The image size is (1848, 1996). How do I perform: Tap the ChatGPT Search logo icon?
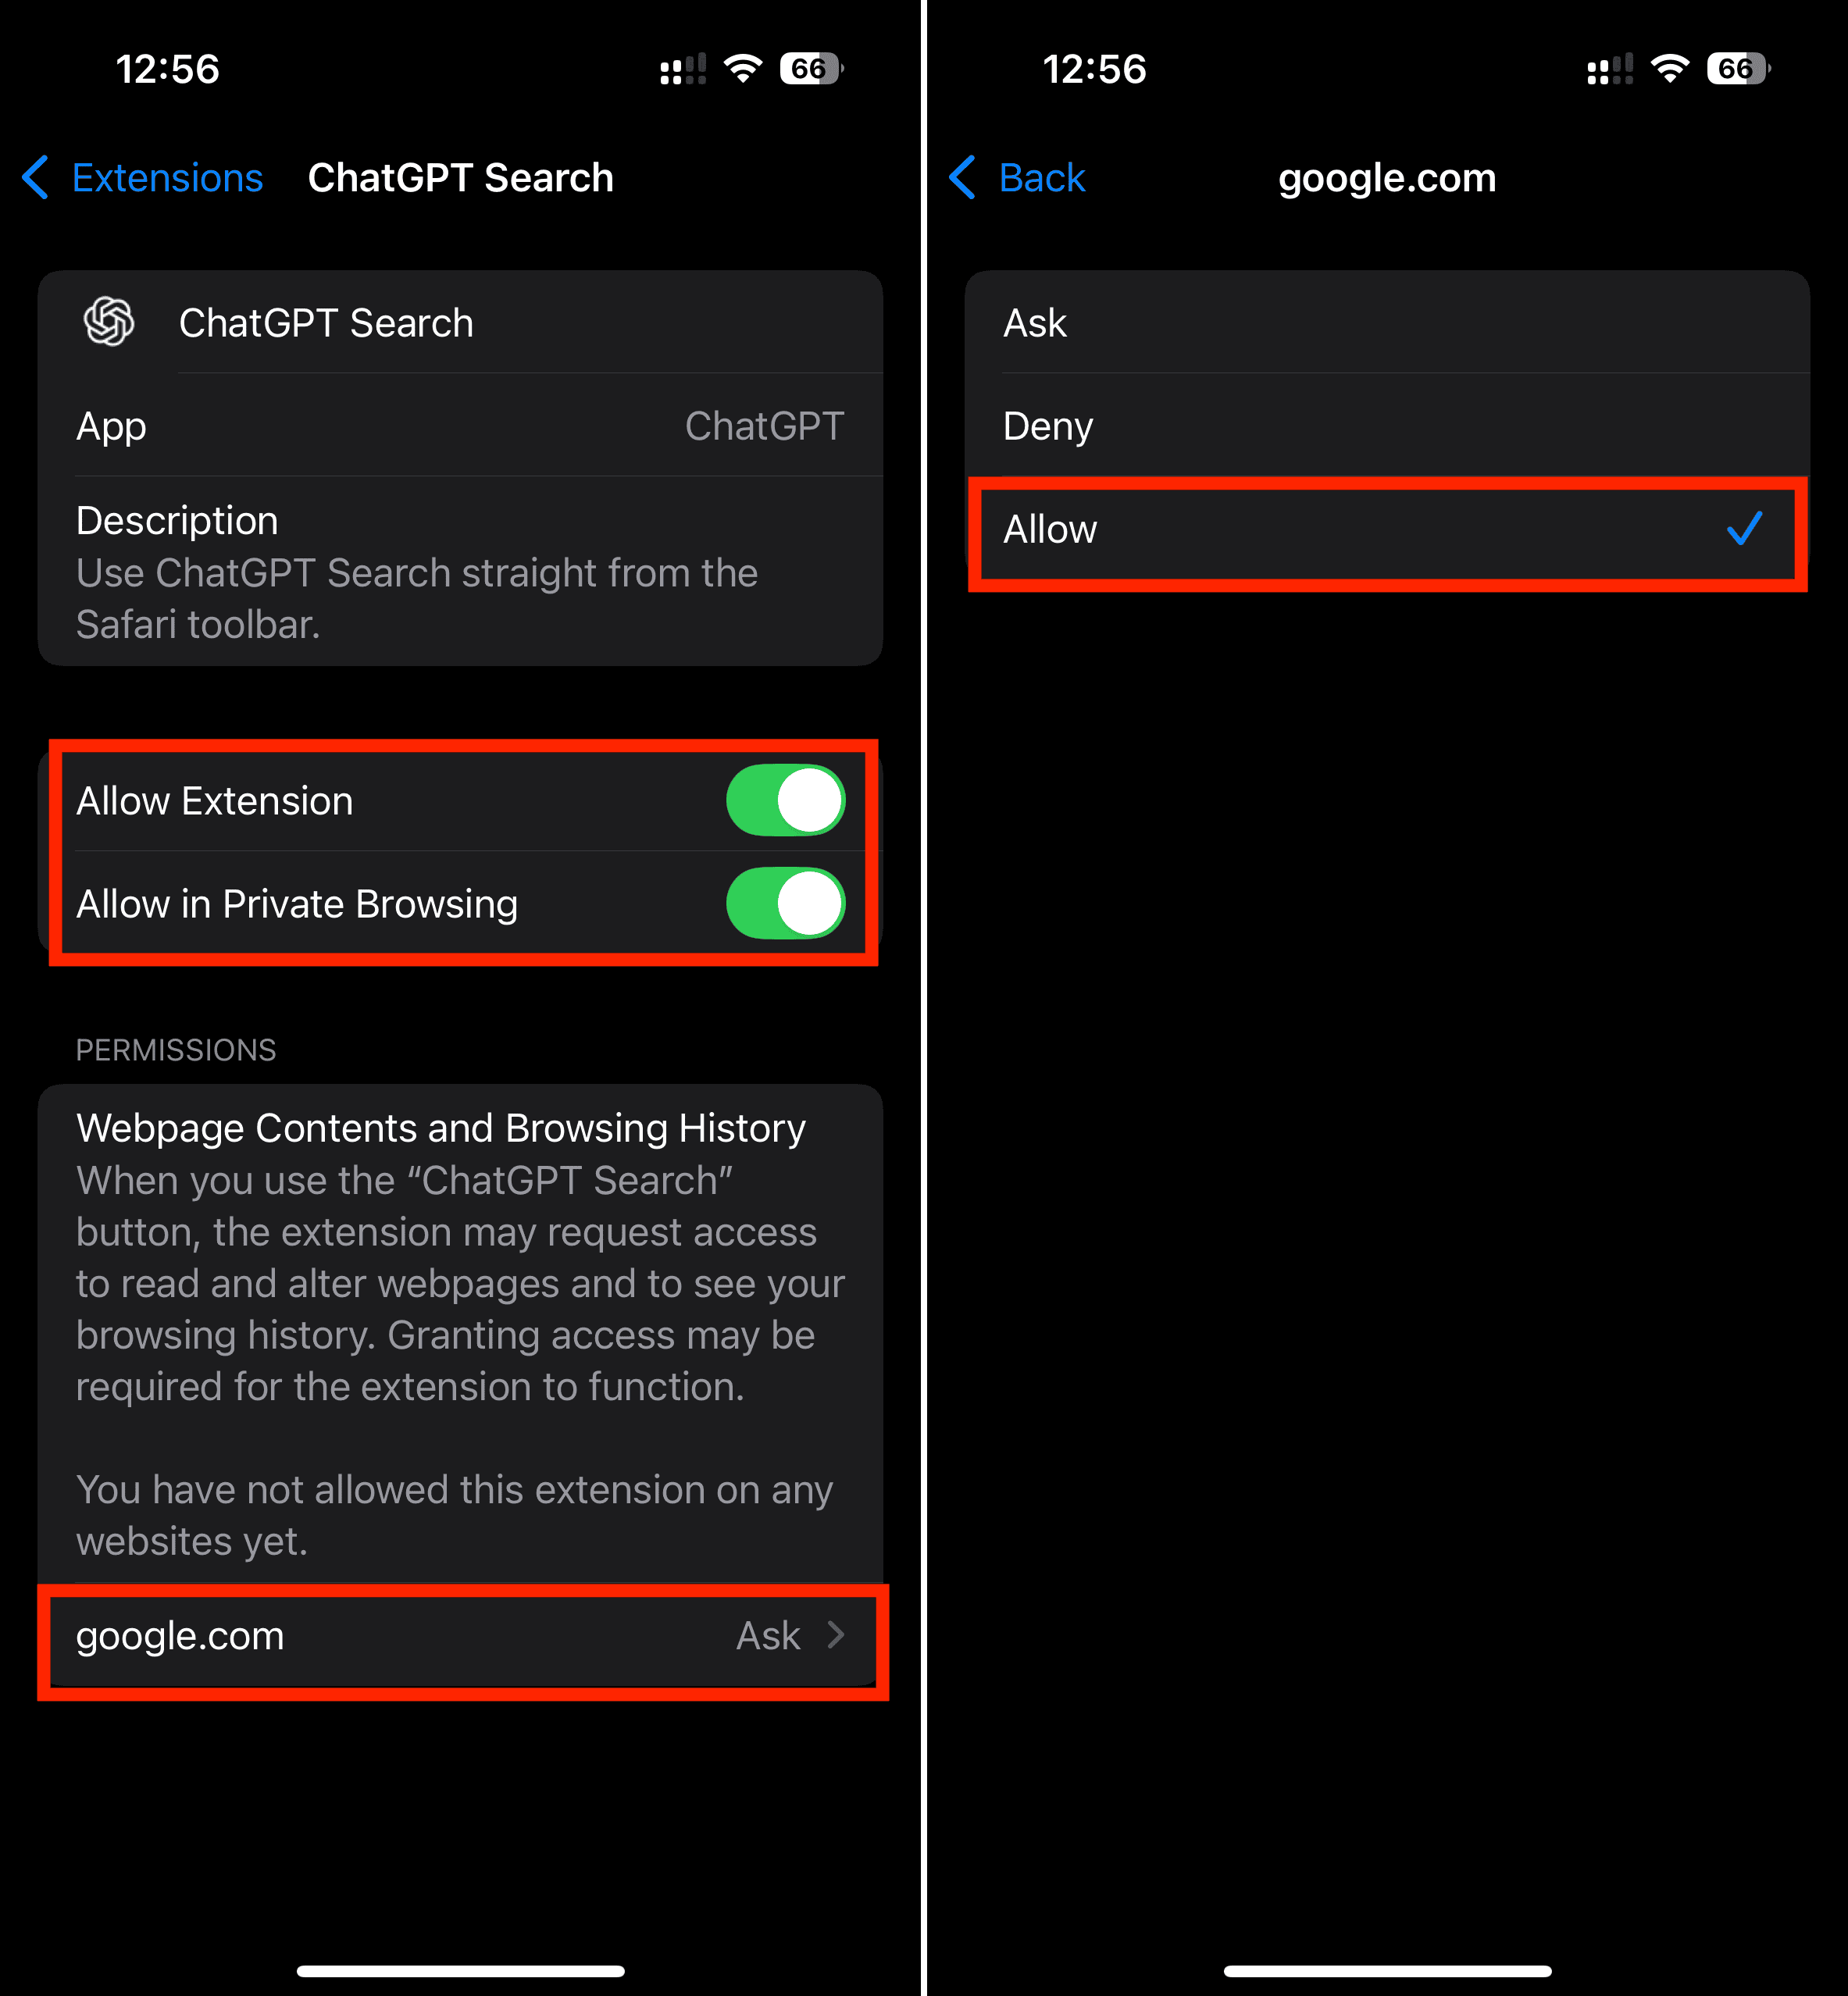click(x=109, y=322)
